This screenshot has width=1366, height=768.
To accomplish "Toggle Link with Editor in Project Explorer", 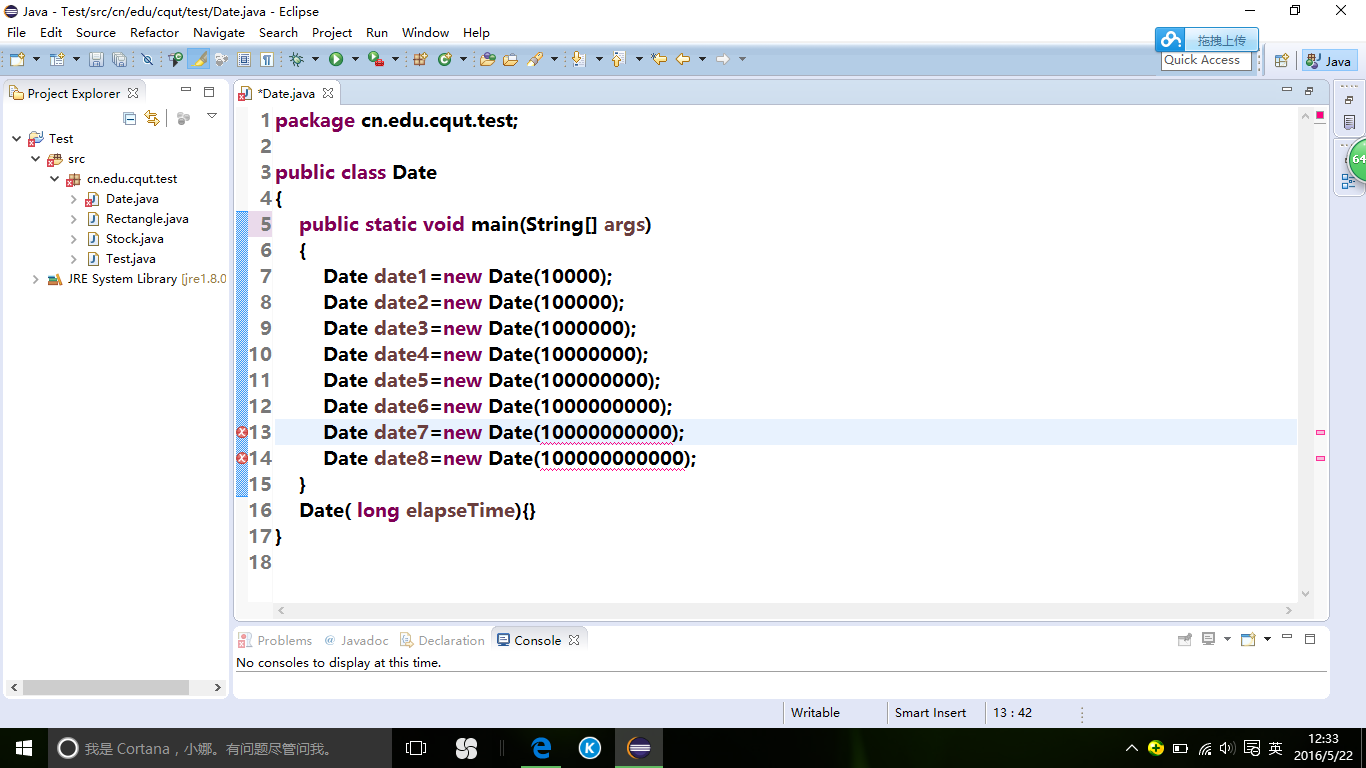I will coord(152,118).
